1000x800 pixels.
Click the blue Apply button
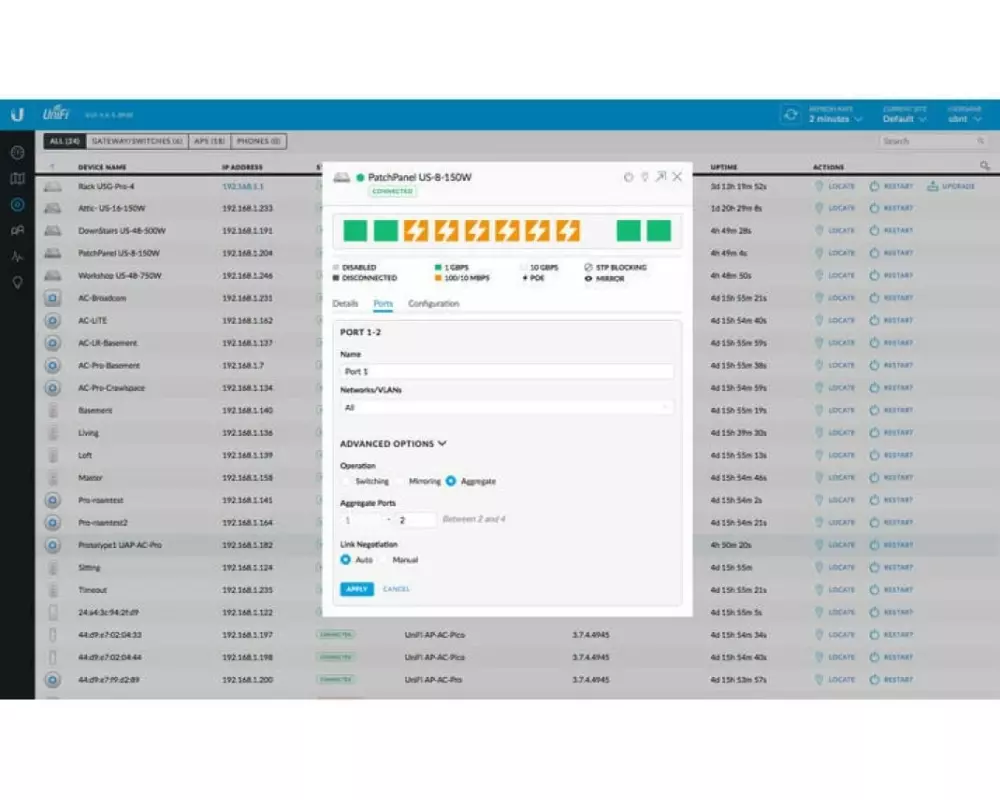357,589
